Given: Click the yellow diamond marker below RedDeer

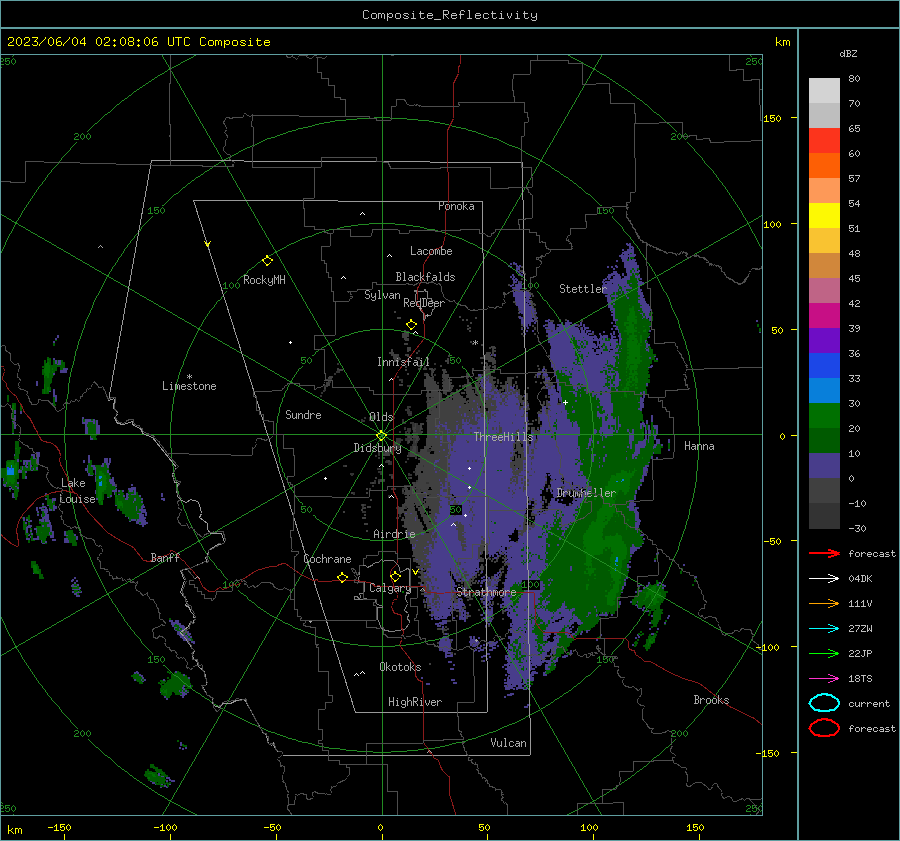Looking at the screenshot, I should (411, 325).
